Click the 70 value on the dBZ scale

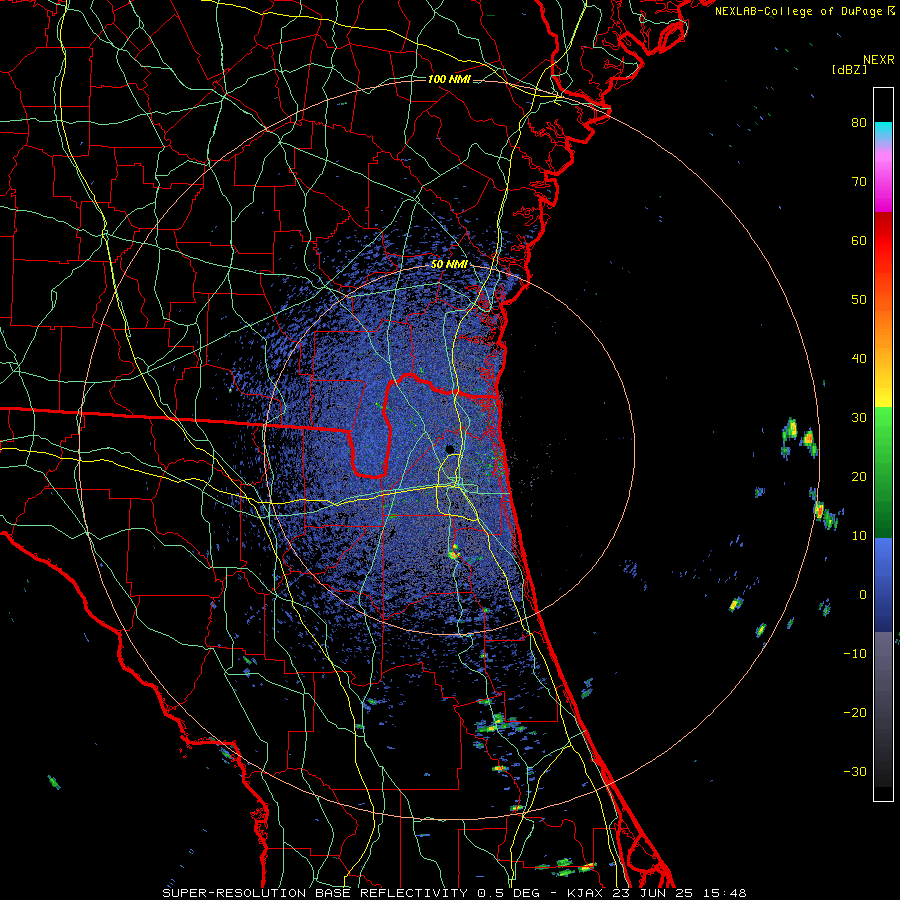[x=859, y=181]
